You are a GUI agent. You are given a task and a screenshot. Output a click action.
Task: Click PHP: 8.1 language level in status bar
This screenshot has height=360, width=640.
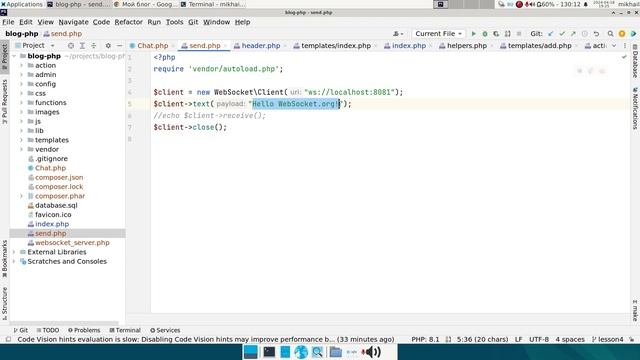pyautogui.click(x=425, y=340)
